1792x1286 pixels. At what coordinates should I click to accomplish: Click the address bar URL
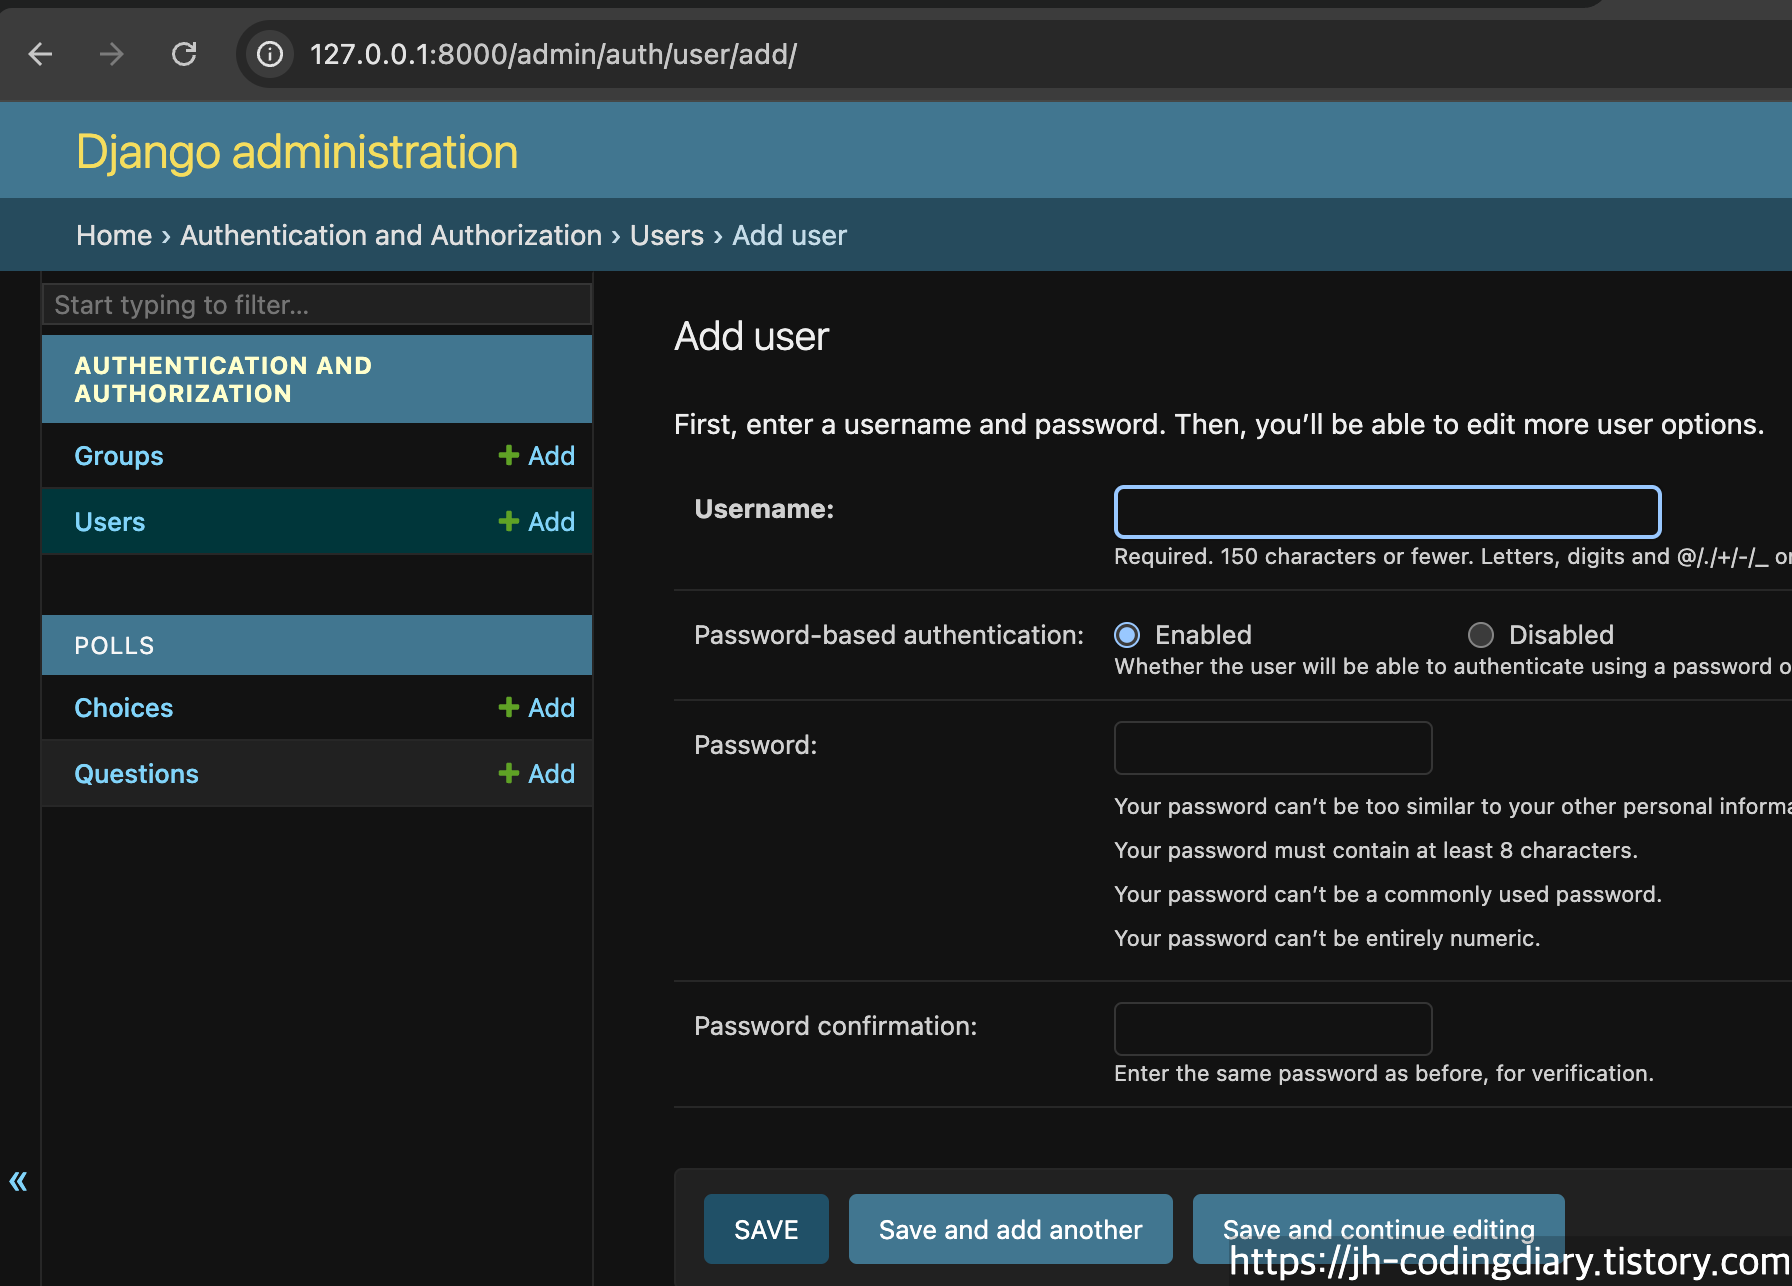[x=553, y=54]
